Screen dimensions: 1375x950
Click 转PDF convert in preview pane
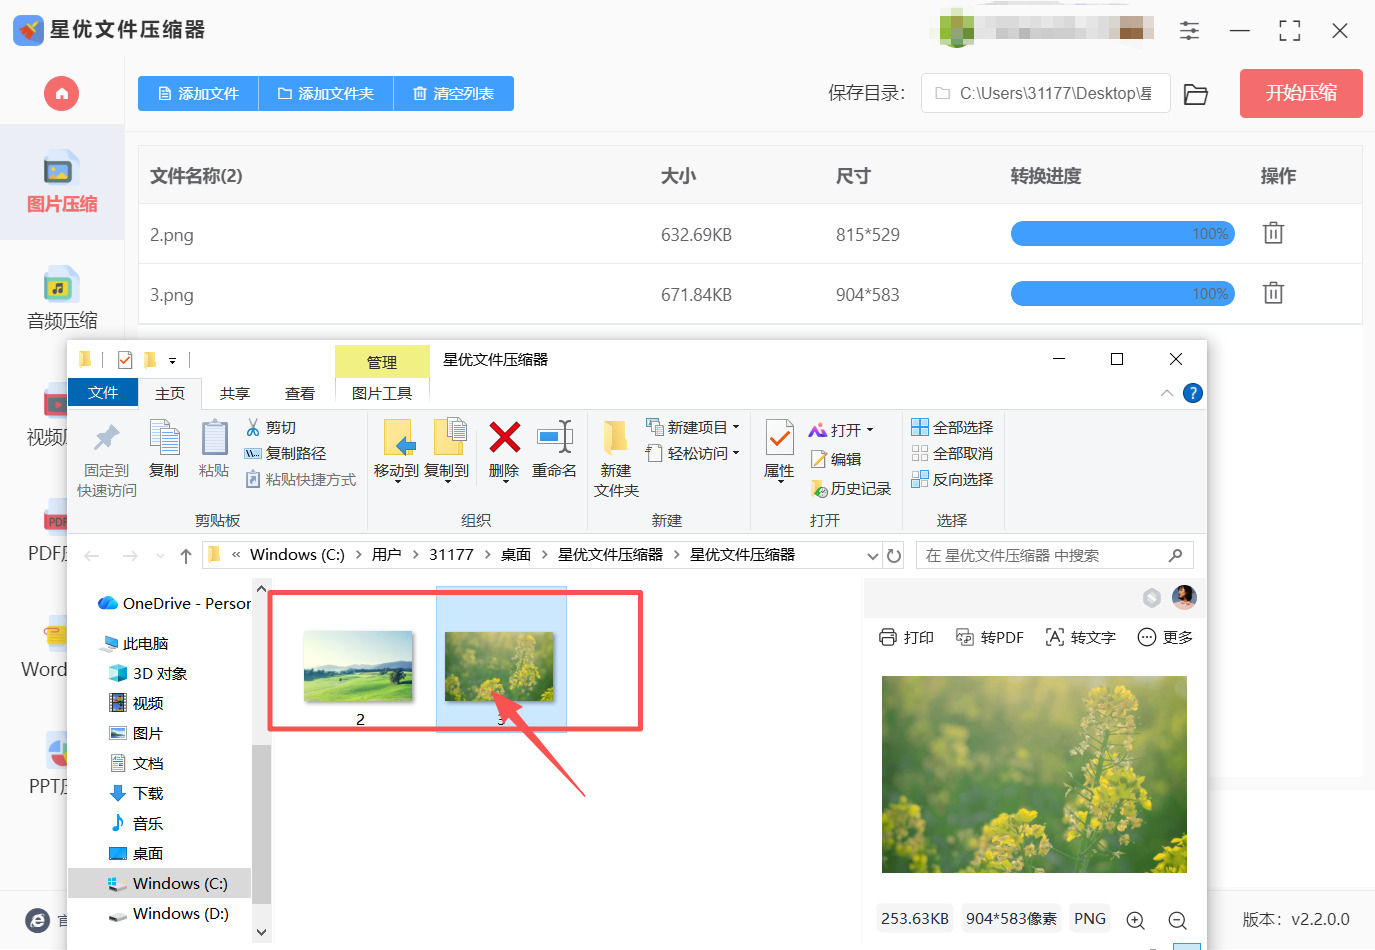[990, 638]
